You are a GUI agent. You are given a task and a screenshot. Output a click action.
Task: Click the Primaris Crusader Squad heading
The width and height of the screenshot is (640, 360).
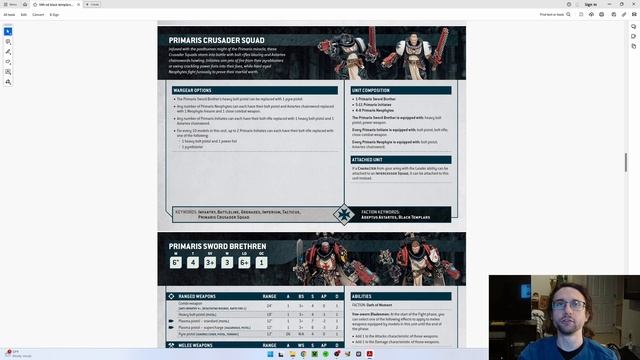tap(216, 40)
